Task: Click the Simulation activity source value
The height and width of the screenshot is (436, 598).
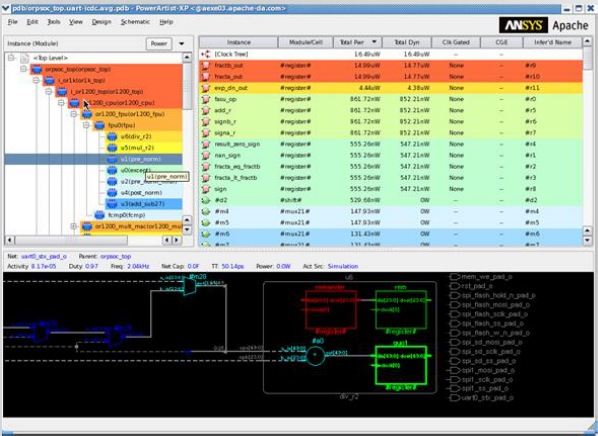Action: click(343, 266)
